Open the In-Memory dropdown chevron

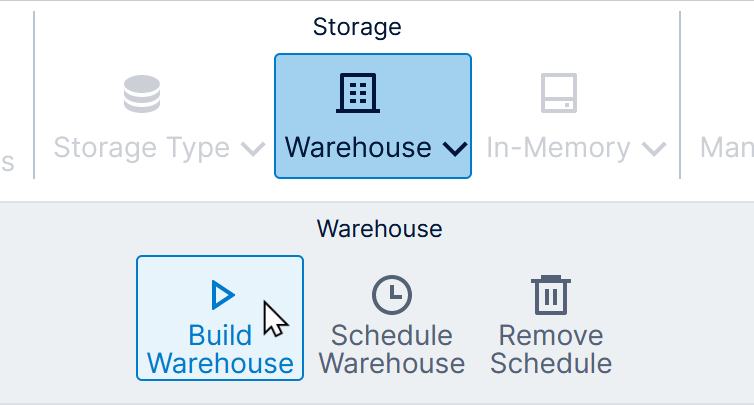pyautogui.click(x=655, y=150)
